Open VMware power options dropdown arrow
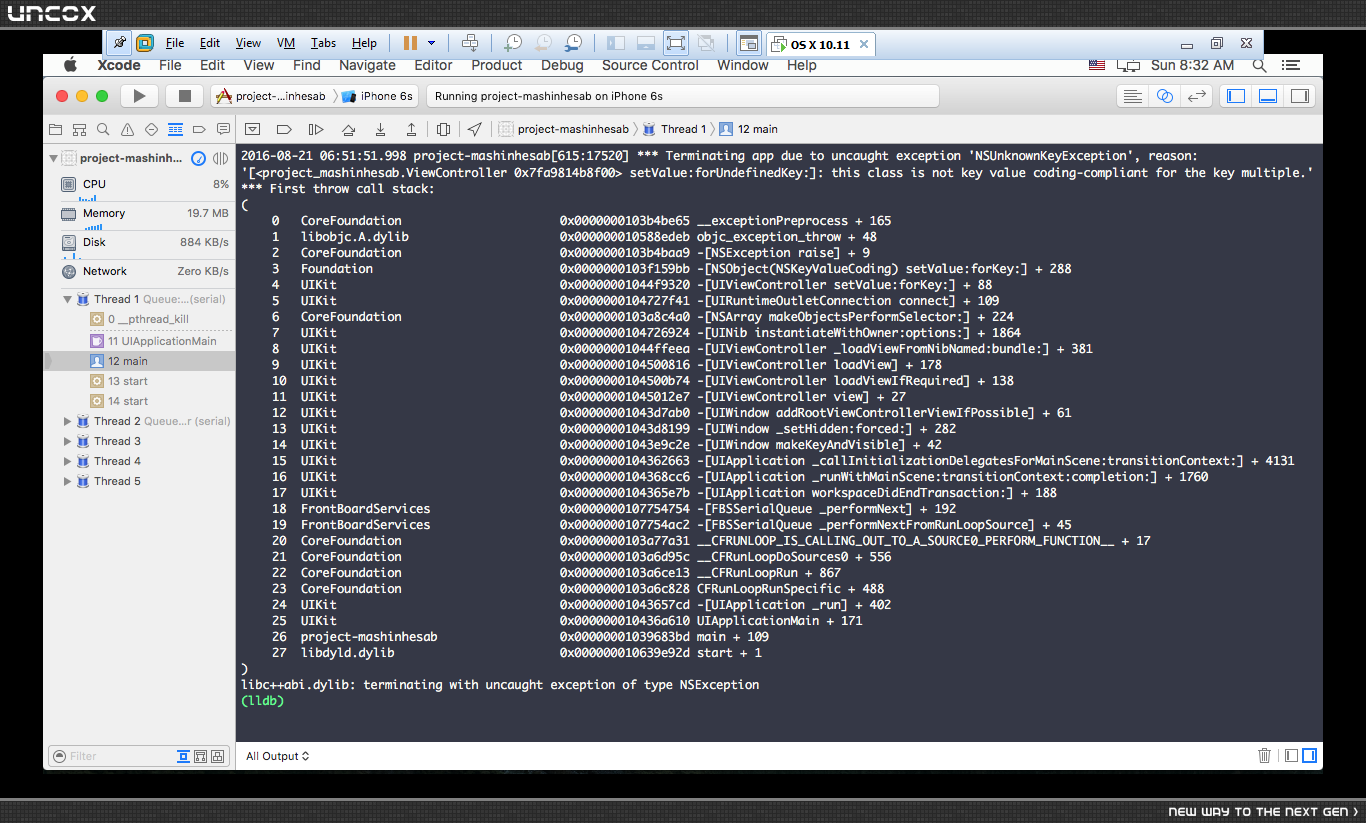Viewport: 1366px width, 823px height. pos(432,43)
